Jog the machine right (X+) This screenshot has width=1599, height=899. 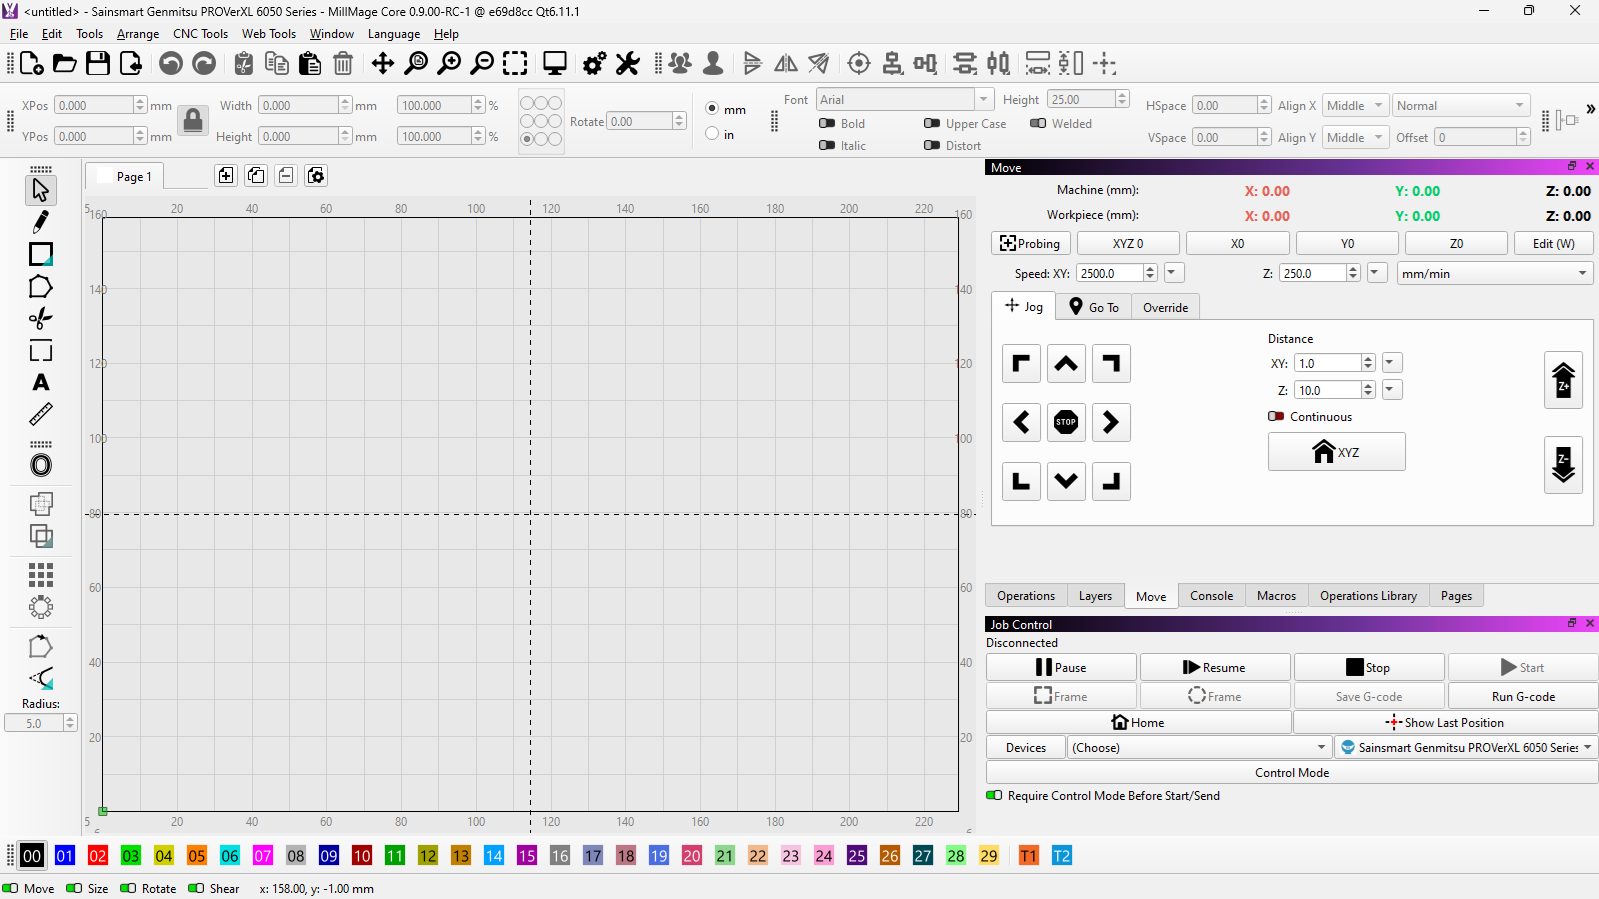(x=1111, y=422)
